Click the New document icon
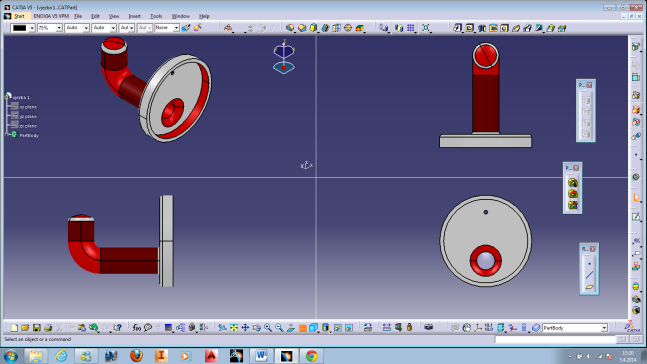 pyautogui.click(x=14, y=328)
